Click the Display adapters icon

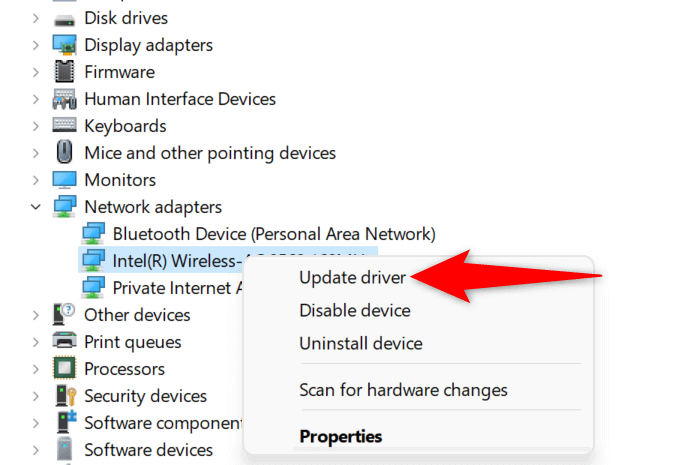[64, 45]
